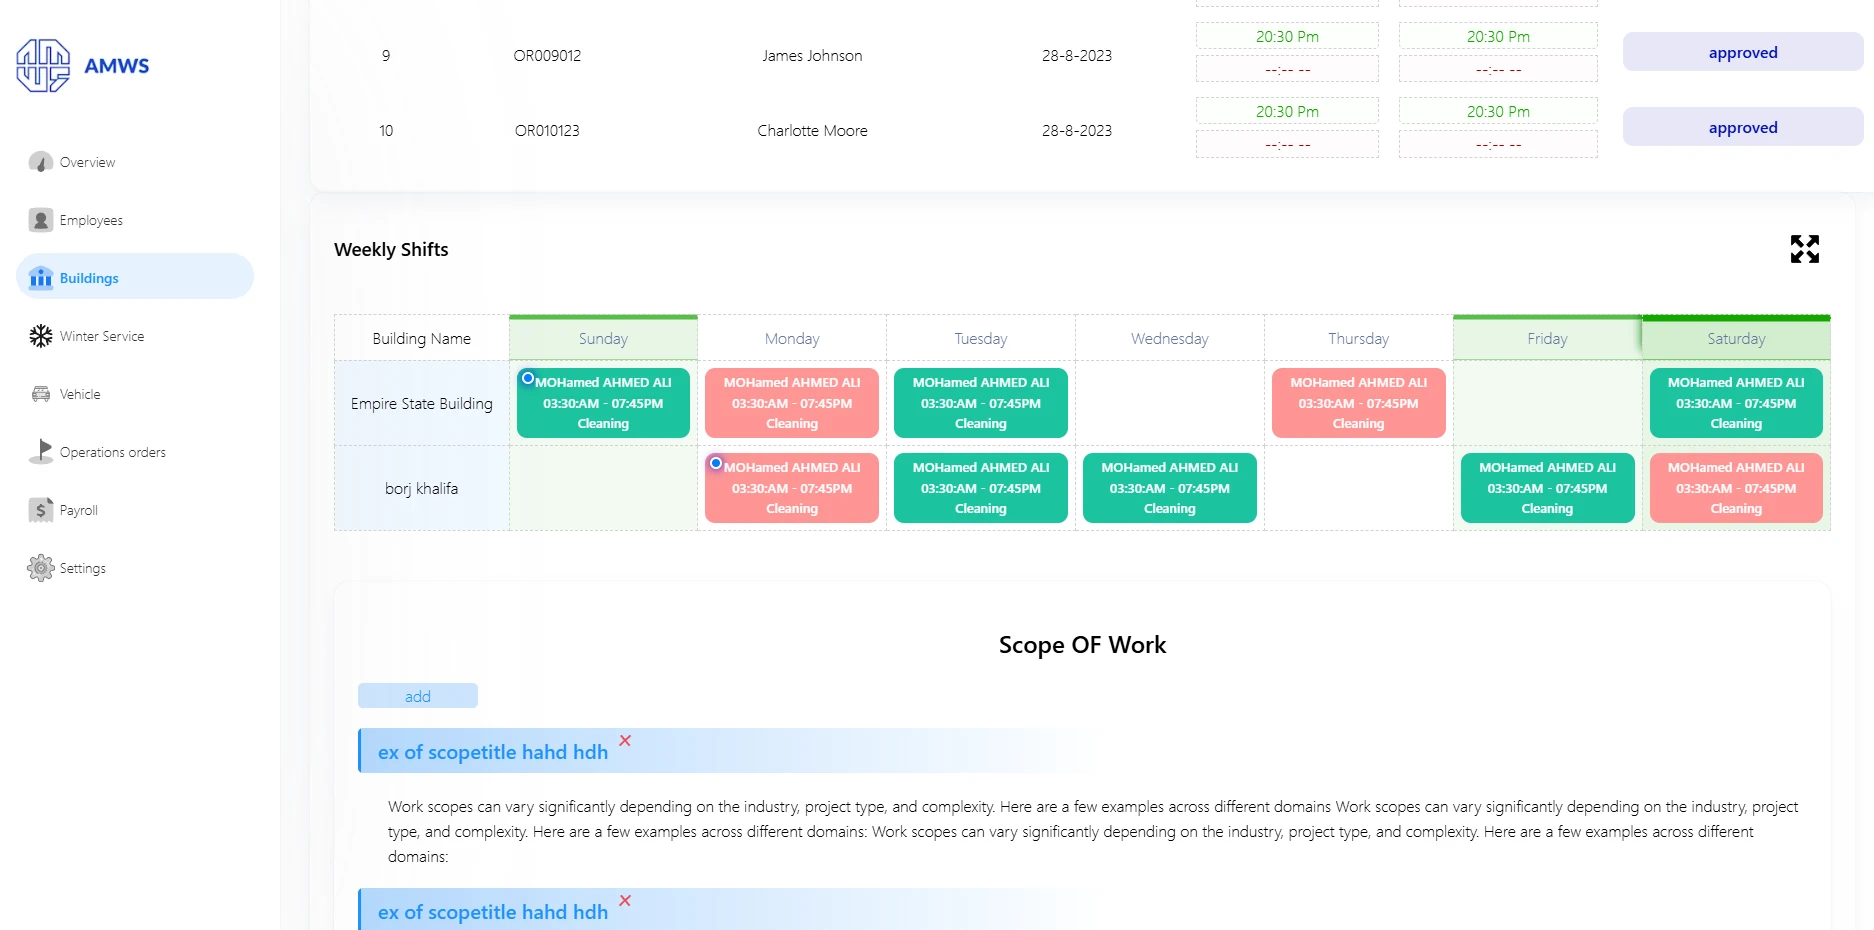Click the empty time field for OR009012
The width and height of the screenshot is (1874, 930).
pos(1287,70)
